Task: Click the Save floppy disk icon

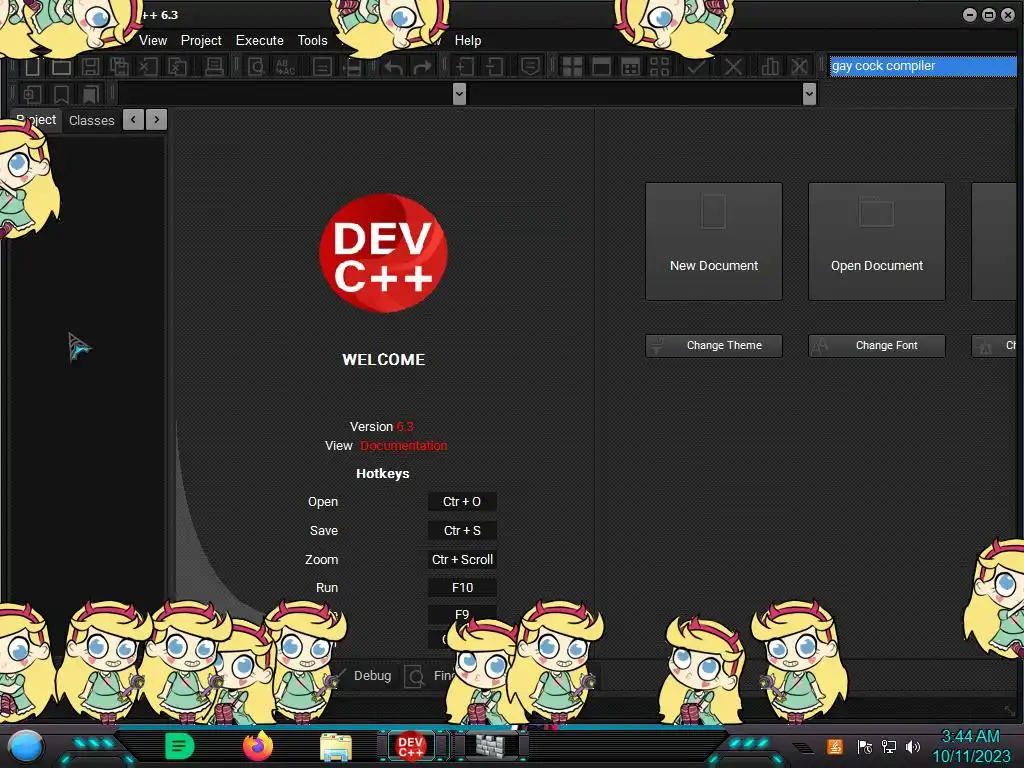Action: [90, 67]
